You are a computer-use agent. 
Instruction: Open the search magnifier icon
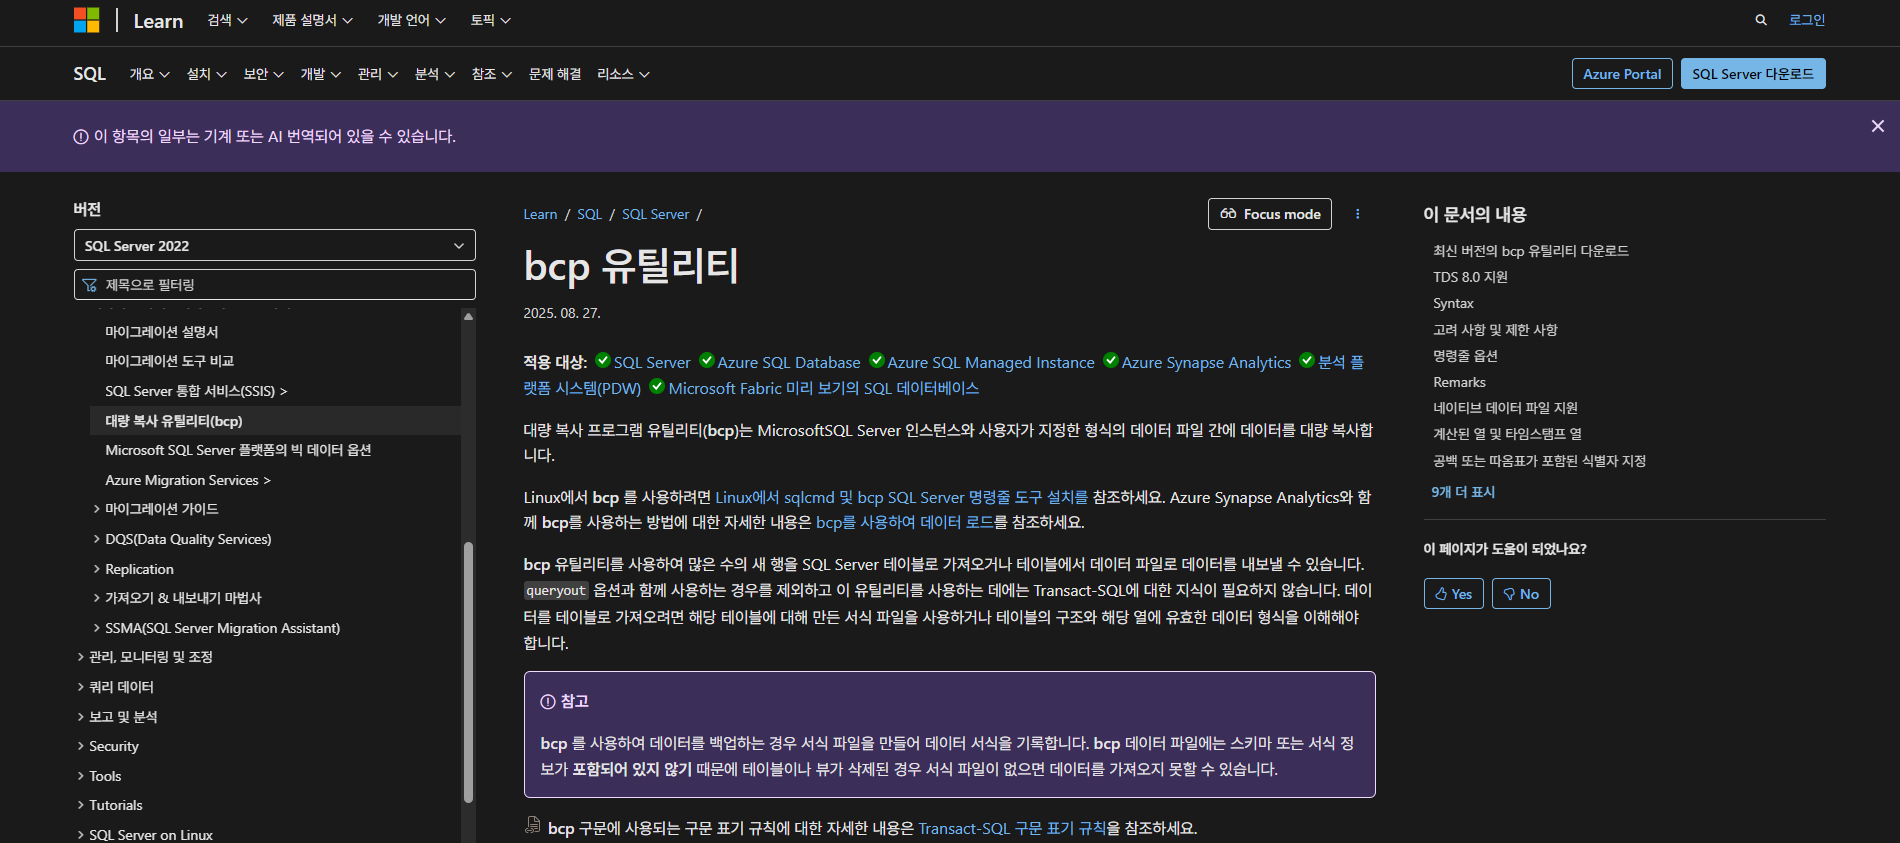[1761, 20]
